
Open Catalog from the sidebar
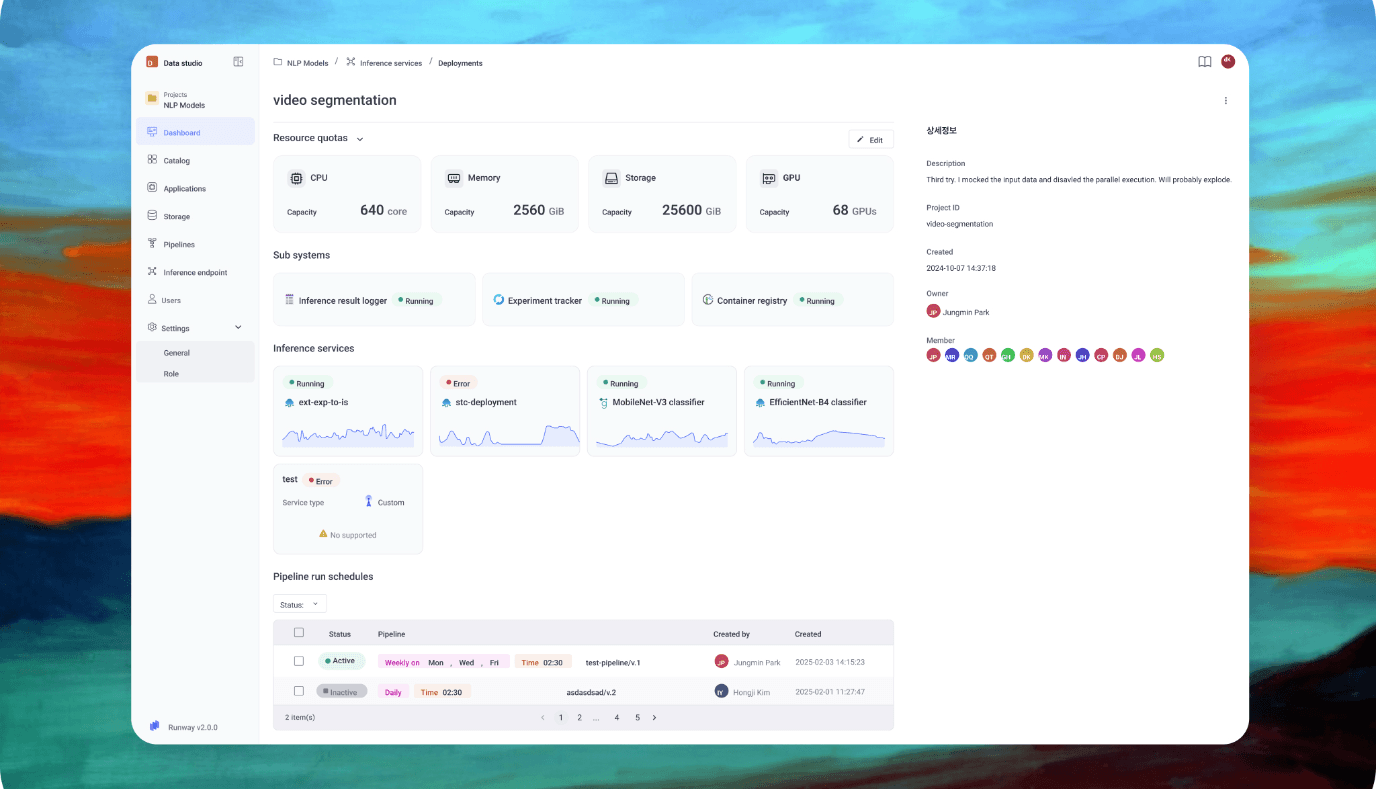[x=176, y=161]
